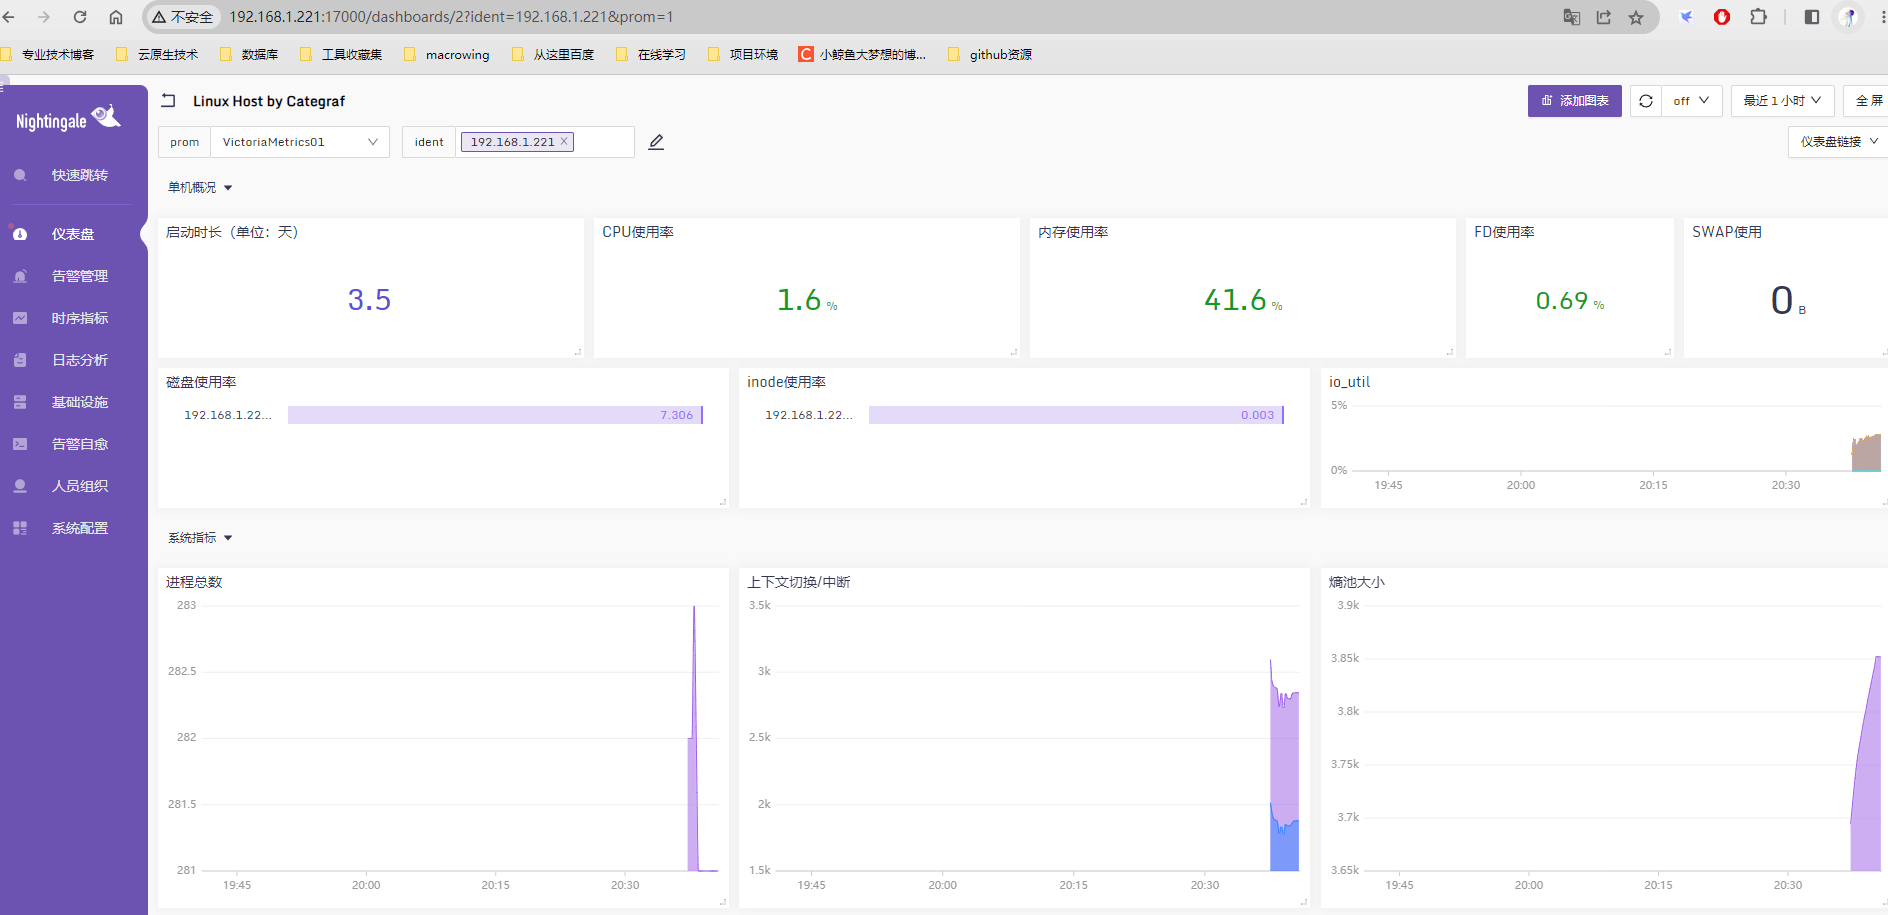Viewport: 1888px width, 915px height.
Task: Click the 不安全 security warning icon
Action: 159,17
